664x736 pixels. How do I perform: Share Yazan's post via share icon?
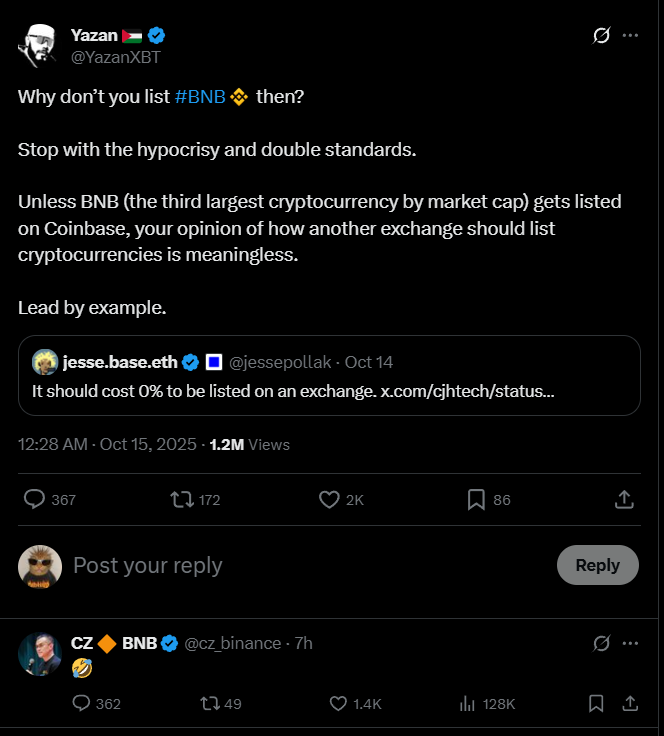pos(624,499)
